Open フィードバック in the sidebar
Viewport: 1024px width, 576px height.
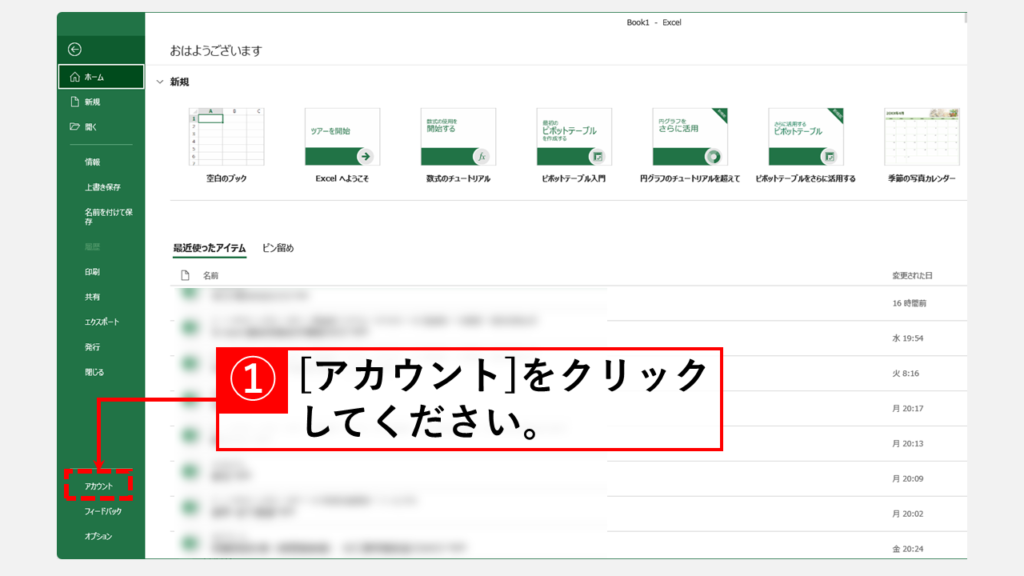pos(103,511)
